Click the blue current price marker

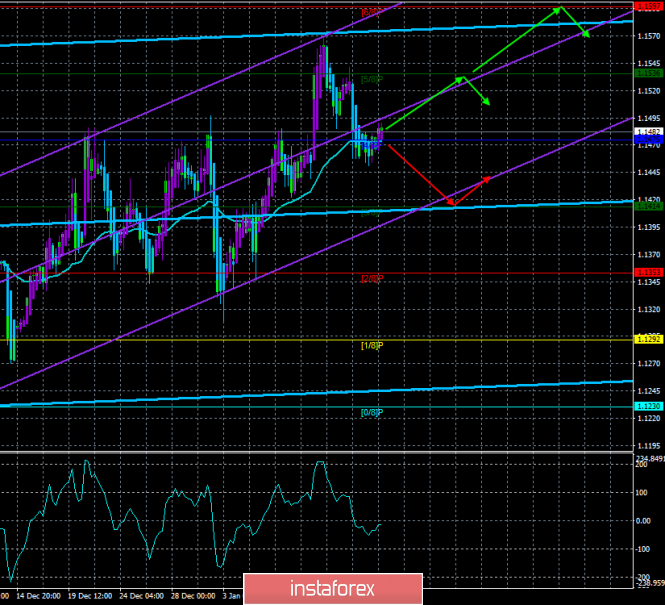point(649,142)
